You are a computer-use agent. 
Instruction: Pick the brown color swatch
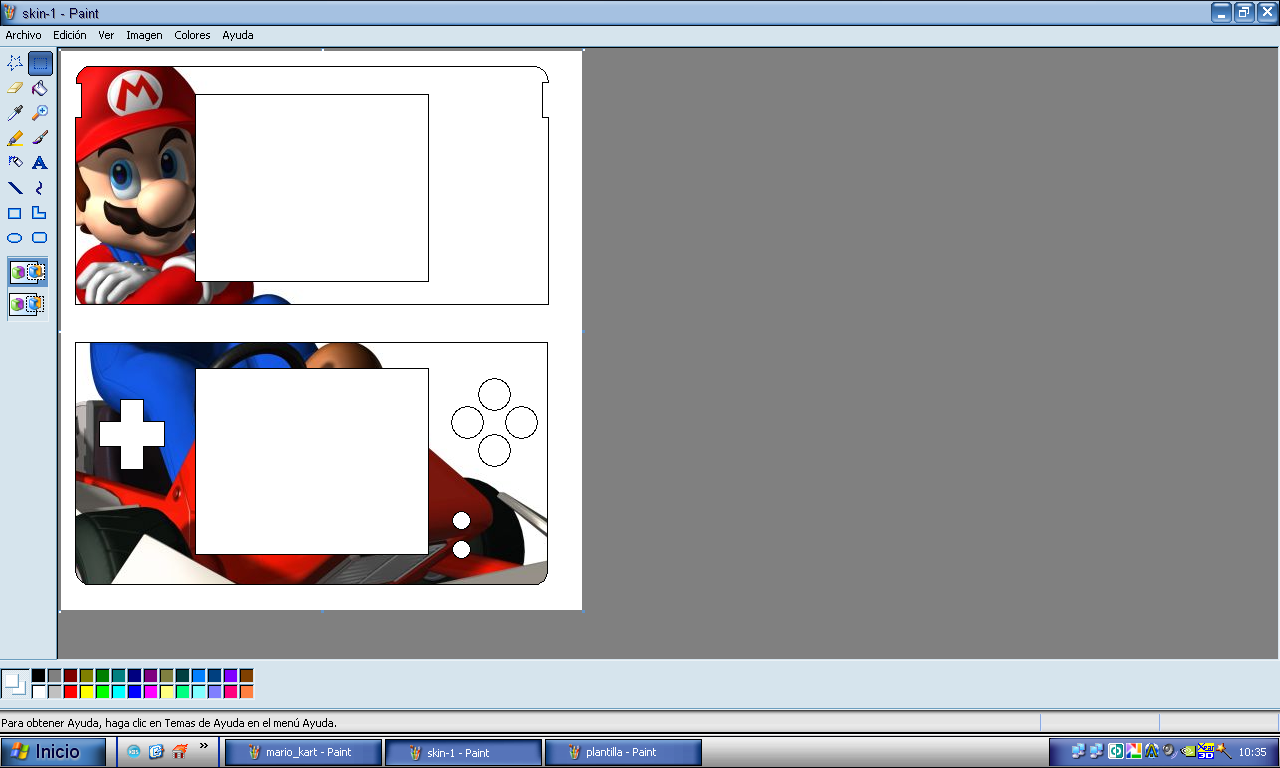247,676
